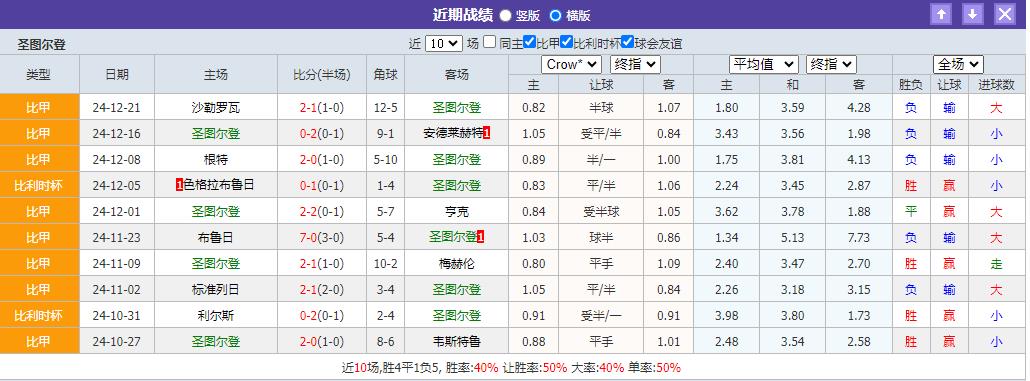Click the 角球 column header
1030x381 pixels.
(x=386, y=74)
